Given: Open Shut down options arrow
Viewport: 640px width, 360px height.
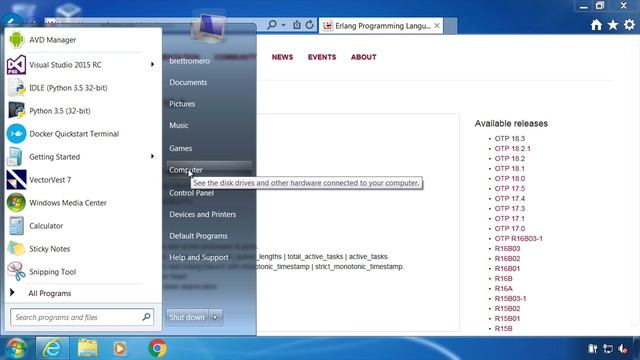Looking at the screenshot, I should point(215,317).
